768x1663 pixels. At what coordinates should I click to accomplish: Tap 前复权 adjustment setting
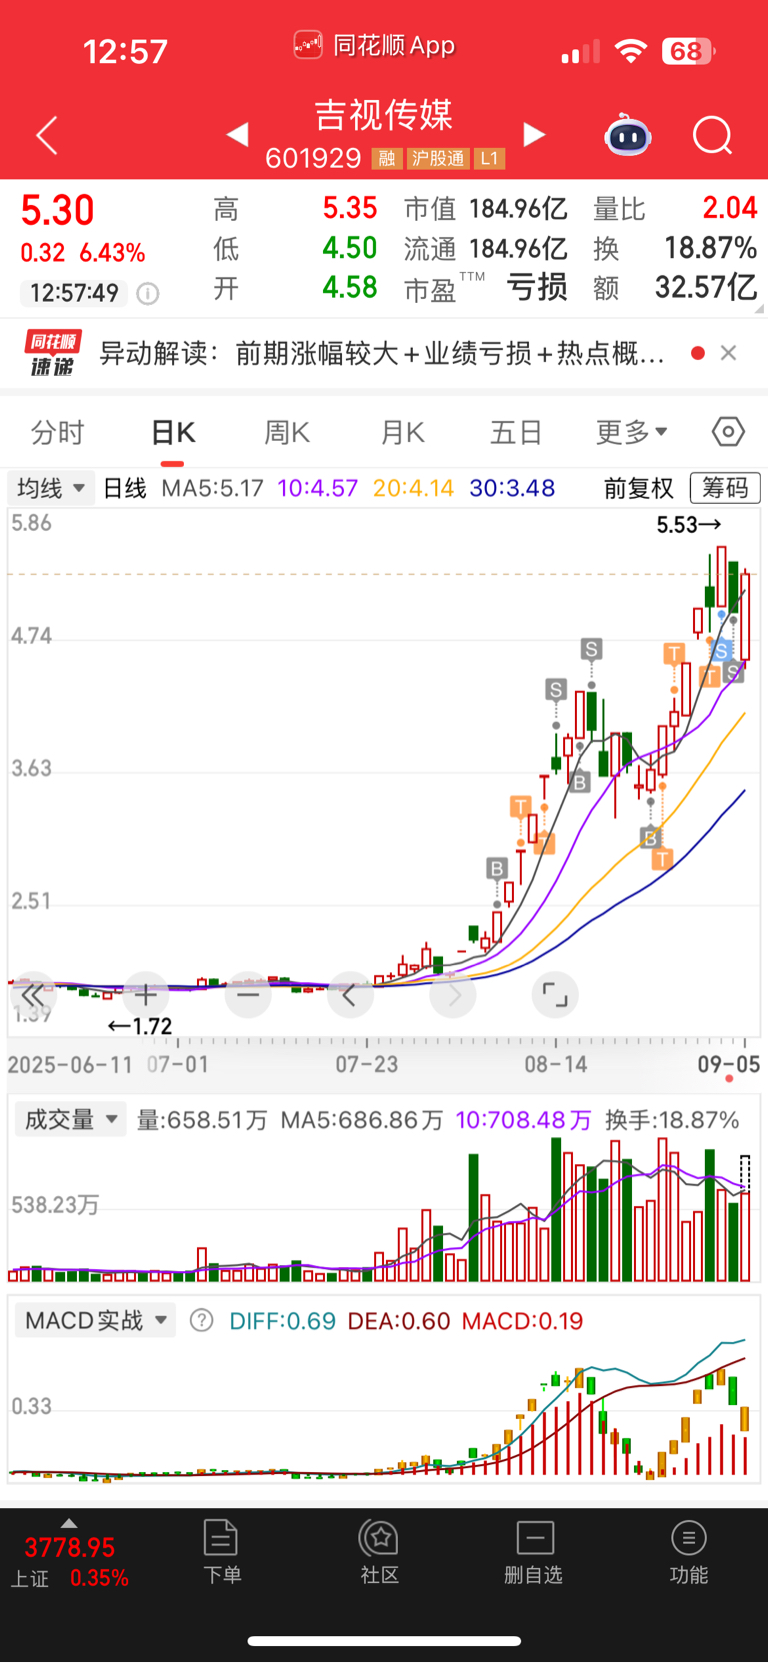(x=639, y=488)
